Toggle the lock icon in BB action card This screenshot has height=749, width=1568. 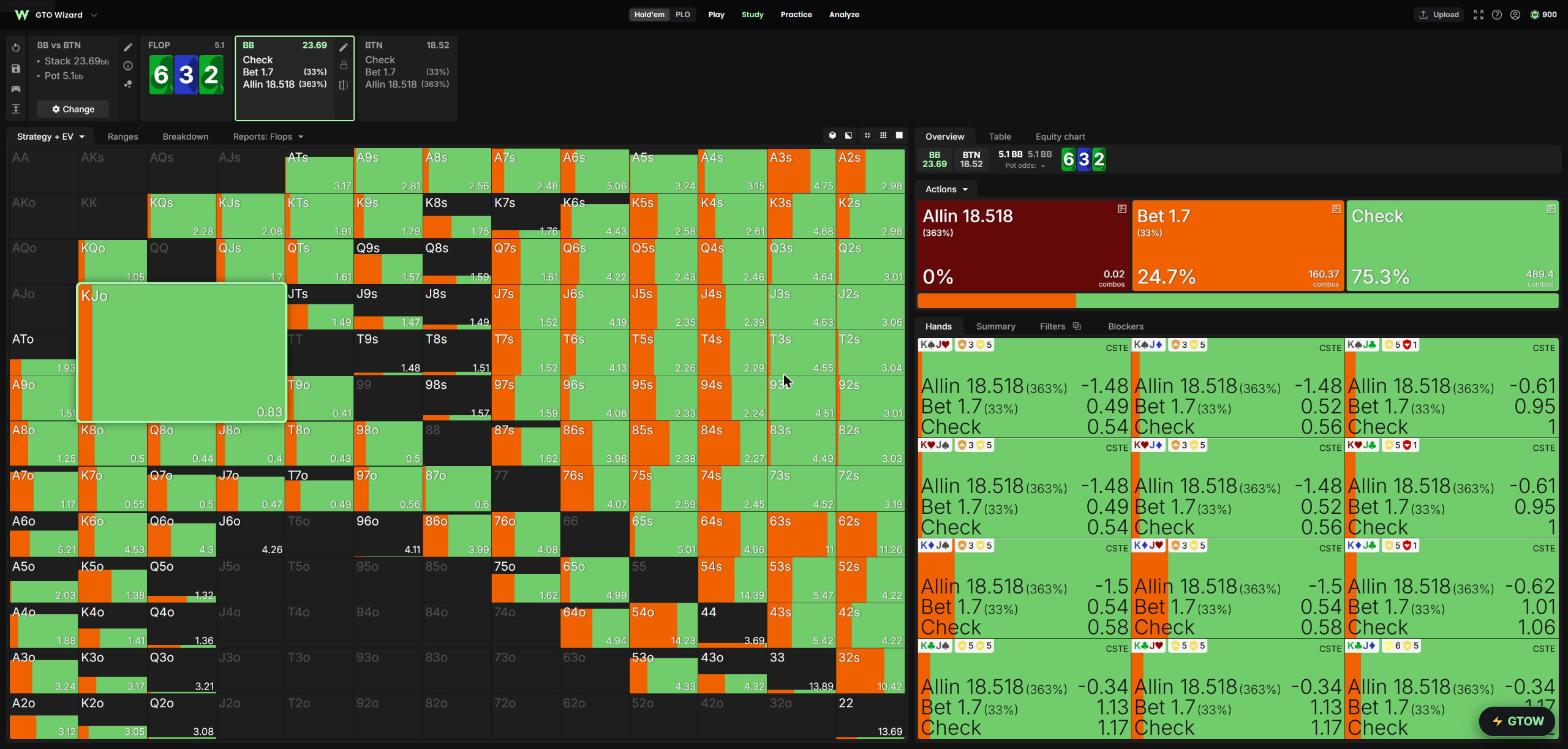tap(343, 66)
